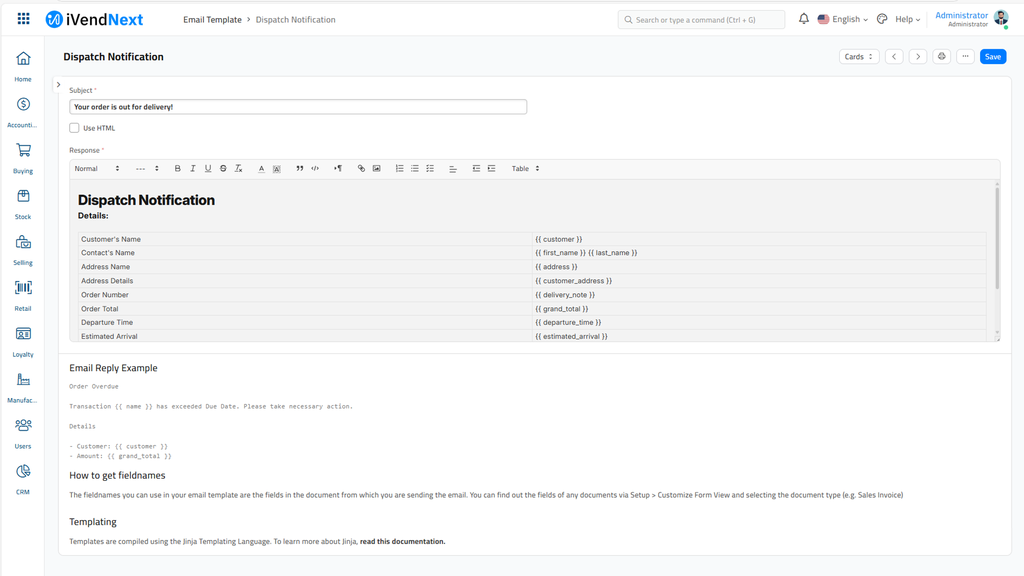Save the email template
The height and width of the screenshot is (576, 1024).
(993, 57)
